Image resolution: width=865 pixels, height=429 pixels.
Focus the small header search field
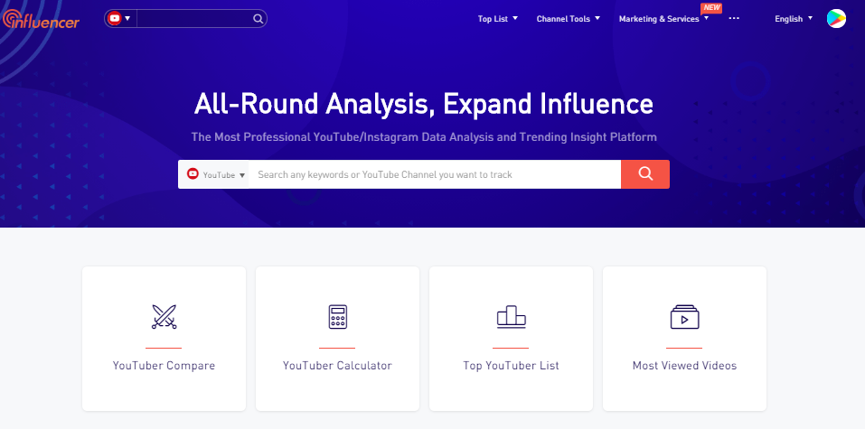194,19
